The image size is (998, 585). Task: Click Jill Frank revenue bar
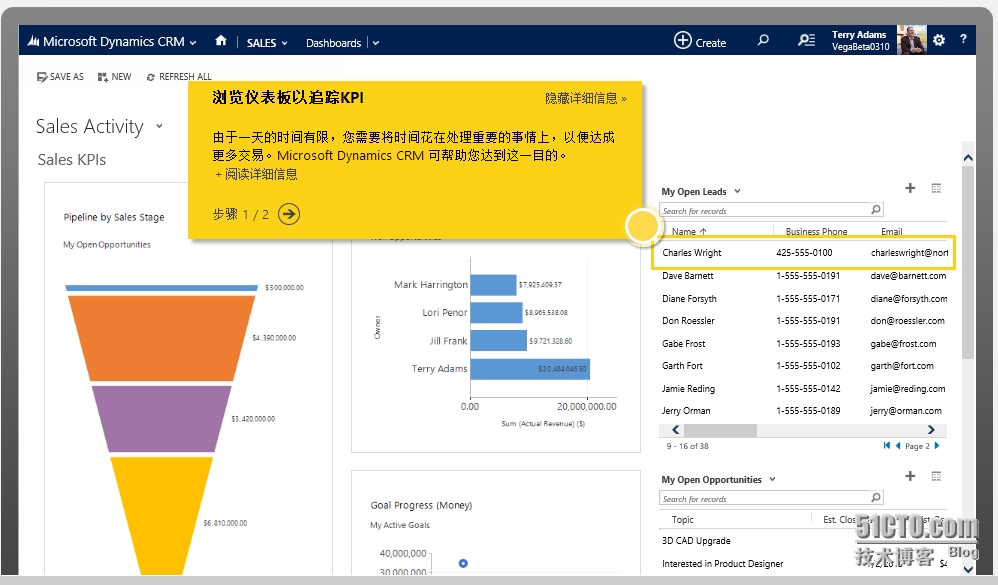[x=498, y=341]
